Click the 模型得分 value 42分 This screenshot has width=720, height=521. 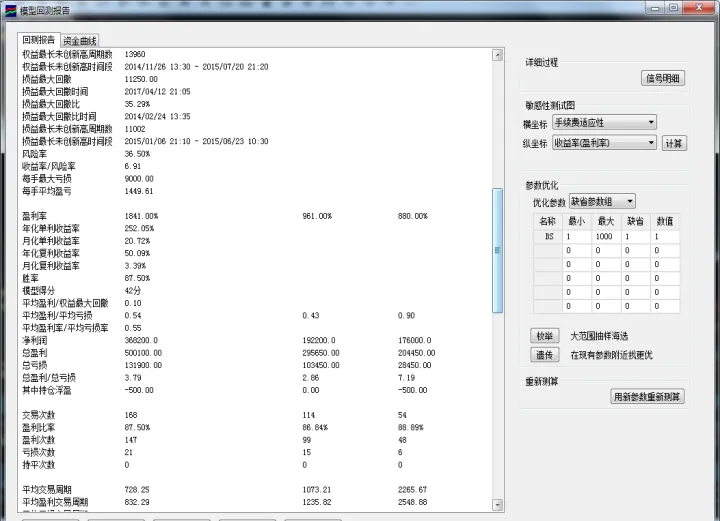(x=133, y=291)
